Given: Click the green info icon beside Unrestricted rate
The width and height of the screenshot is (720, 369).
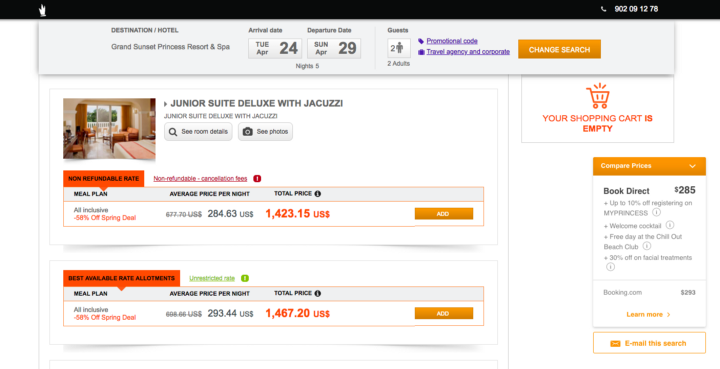Looking at the screenshot, I should click(245, 278).
